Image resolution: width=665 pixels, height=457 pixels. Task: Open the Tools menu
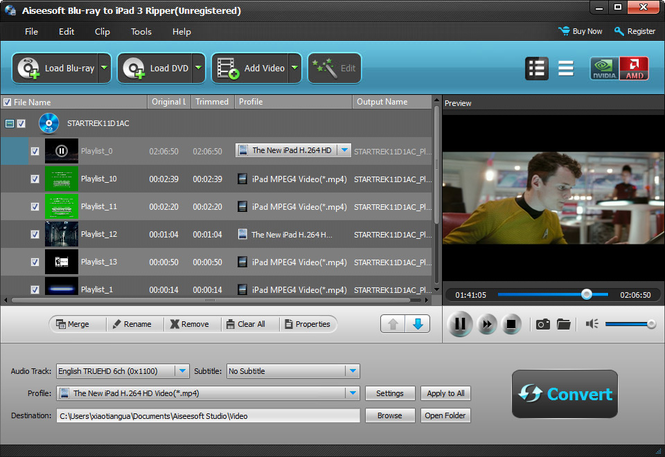(141, 32)
